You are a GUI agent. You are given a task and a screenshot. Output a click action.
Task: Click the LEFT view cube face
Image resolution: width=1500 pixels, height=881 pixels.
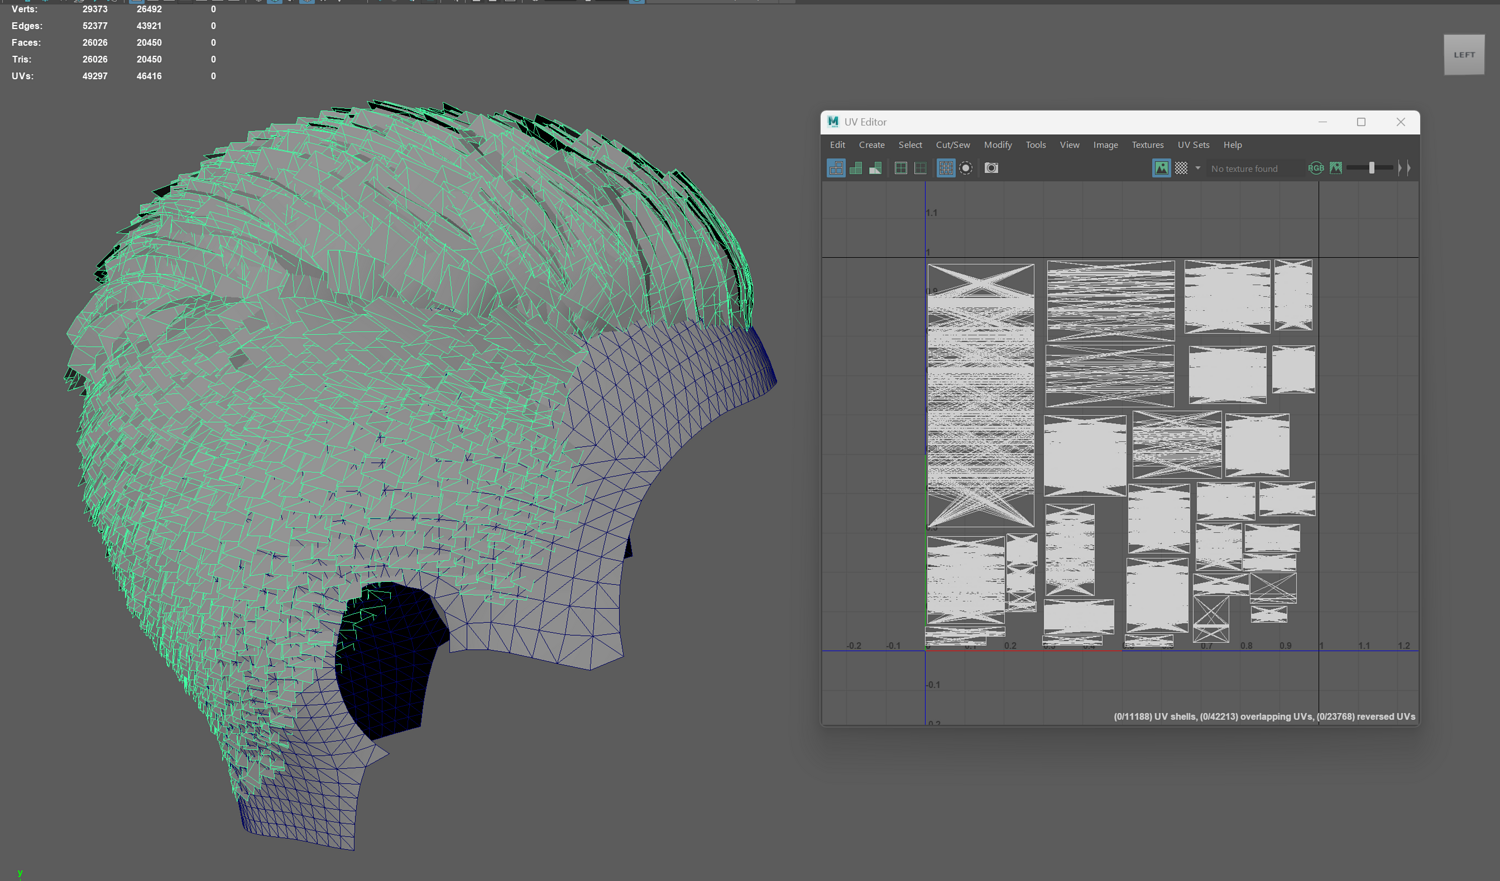pyautogui.click(x=1464, y=55)
